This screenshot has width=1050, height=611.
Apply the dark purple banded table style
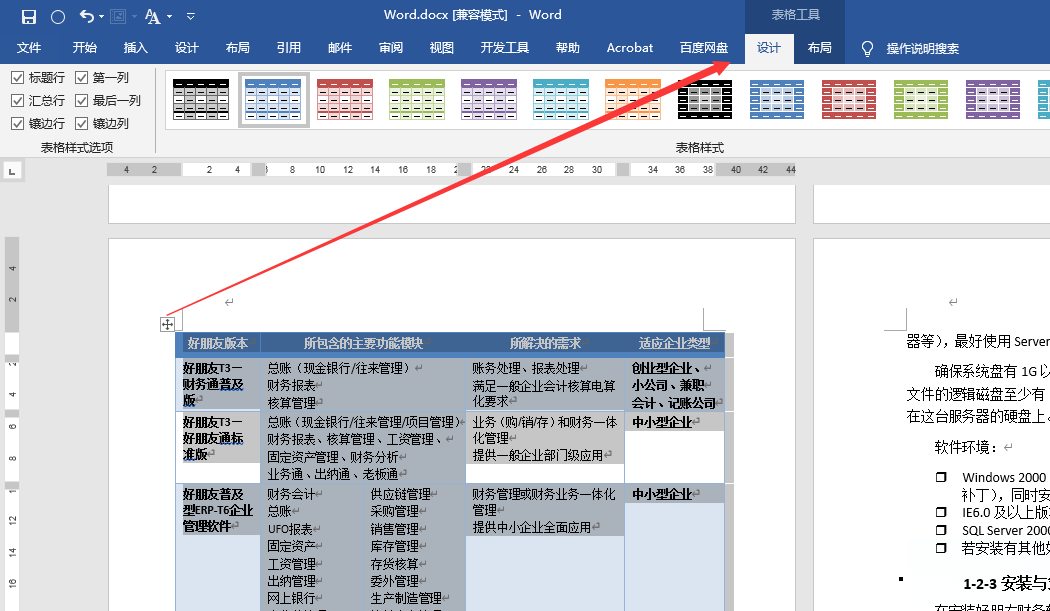tap(992, 99)
